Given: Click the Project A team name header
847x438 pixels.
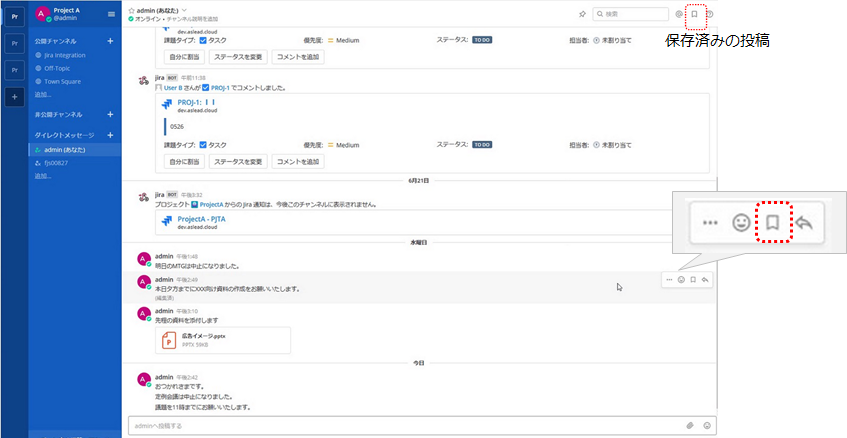Looking at the screenshot, I should point(66,10).
